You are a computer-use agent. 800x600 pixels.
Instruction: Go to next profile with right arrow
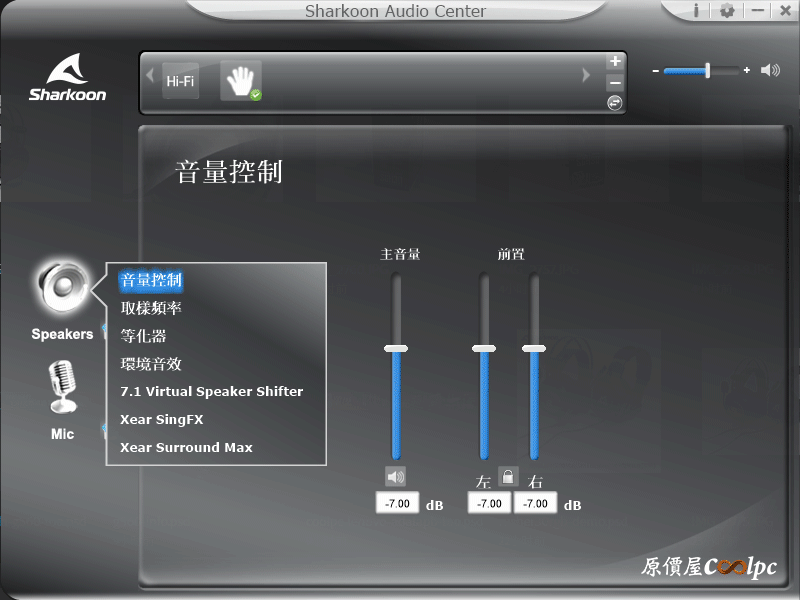point(586,76)
